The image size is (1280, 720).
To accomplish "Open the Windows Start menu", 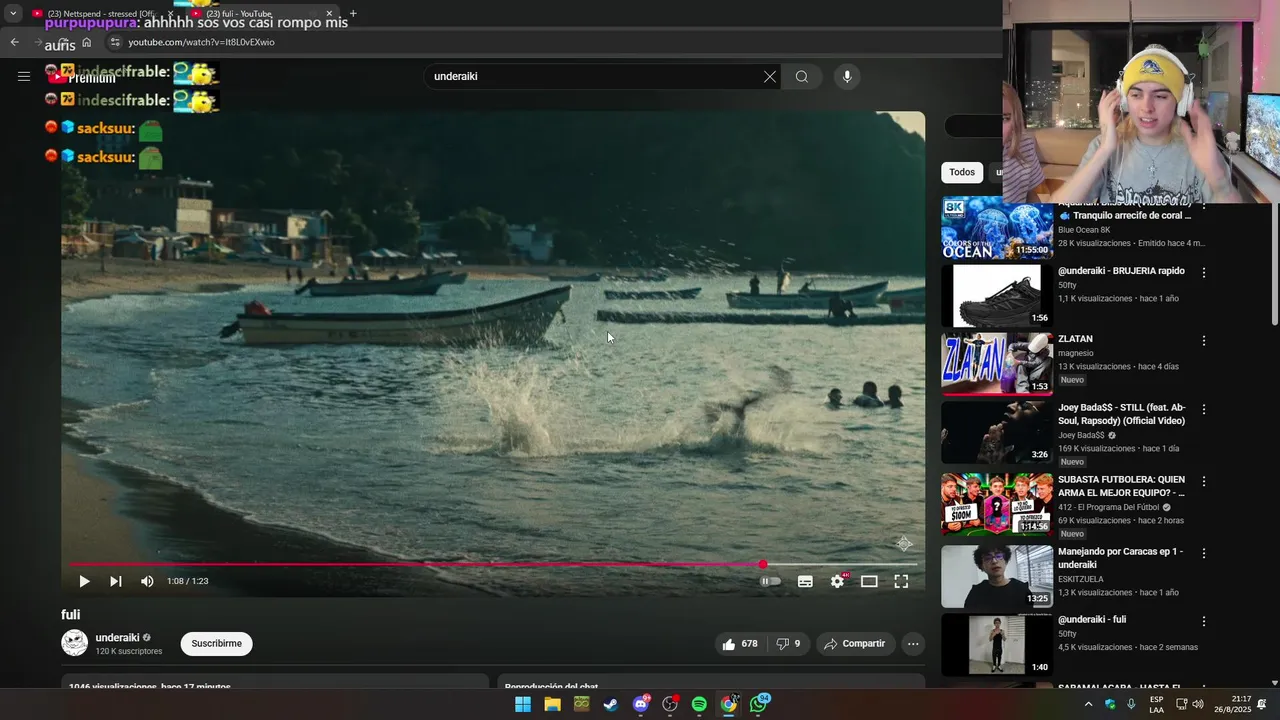I will pyautogui.click(x=523, y=704).
